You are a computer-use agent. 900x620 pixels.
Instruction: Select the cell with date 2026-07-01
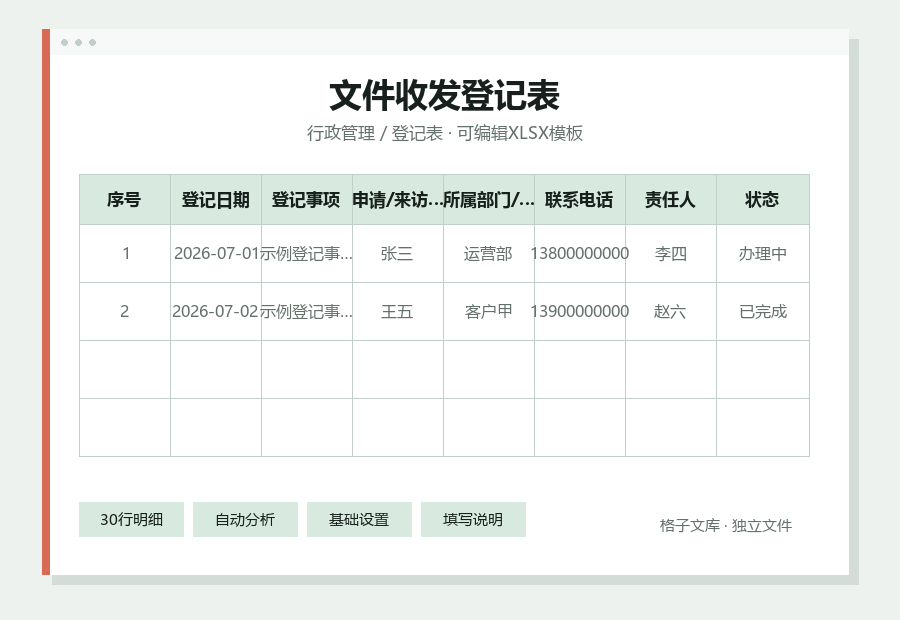tap(216, 253)
